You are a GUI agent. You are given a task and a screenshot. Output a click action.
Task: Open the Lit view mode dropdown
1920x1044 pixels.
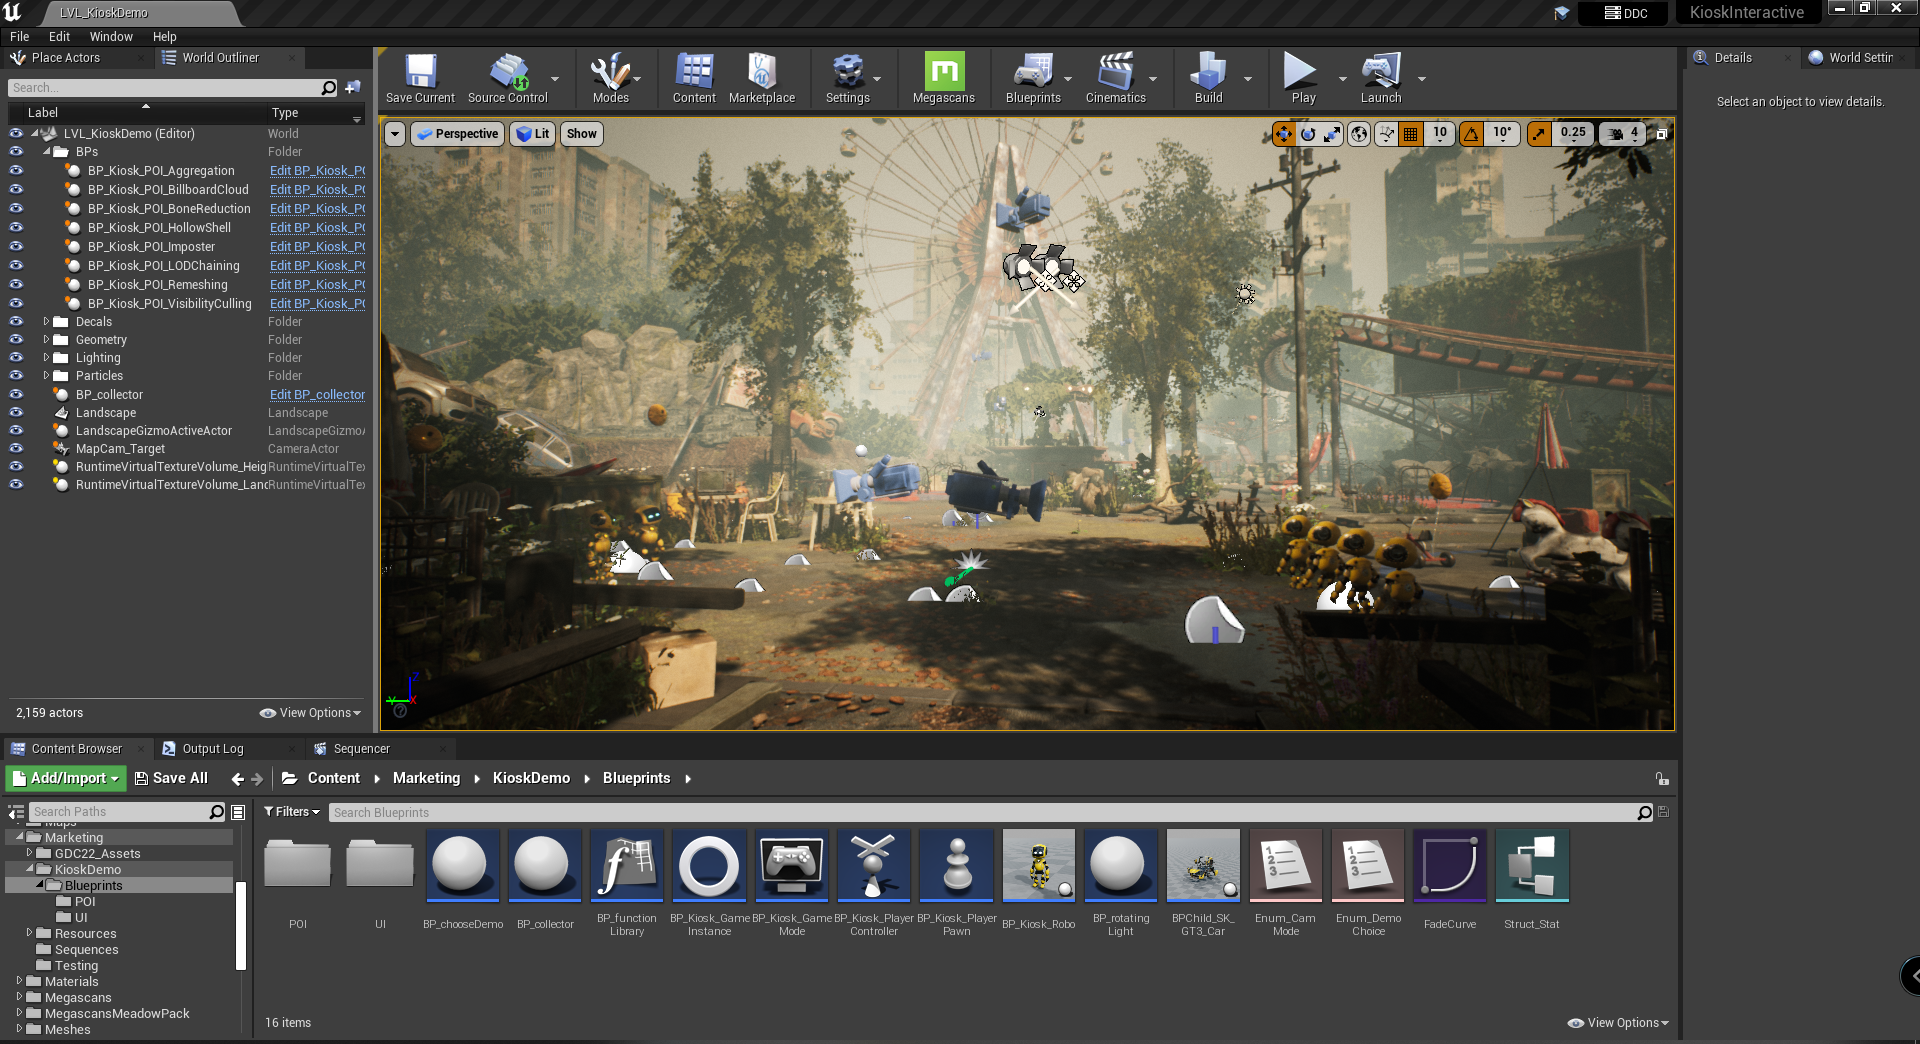tap(533, 134)
